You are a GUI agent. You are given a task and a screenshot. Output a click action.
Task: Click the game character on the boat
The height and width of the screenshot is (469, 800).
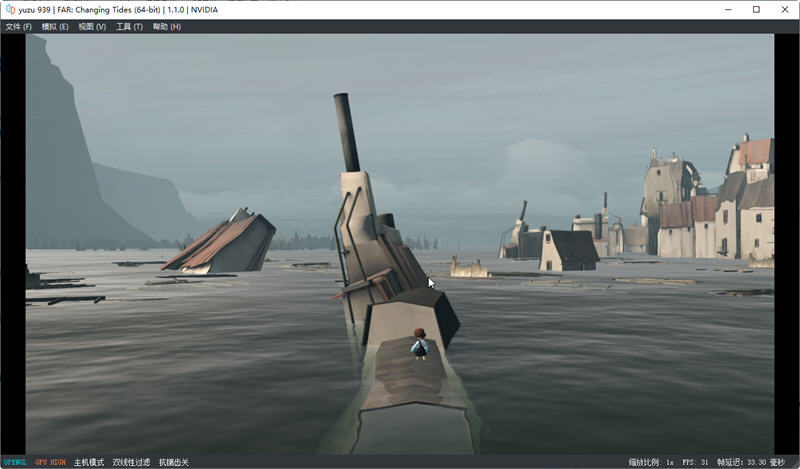pyautogui.click(x=419, y=344)
